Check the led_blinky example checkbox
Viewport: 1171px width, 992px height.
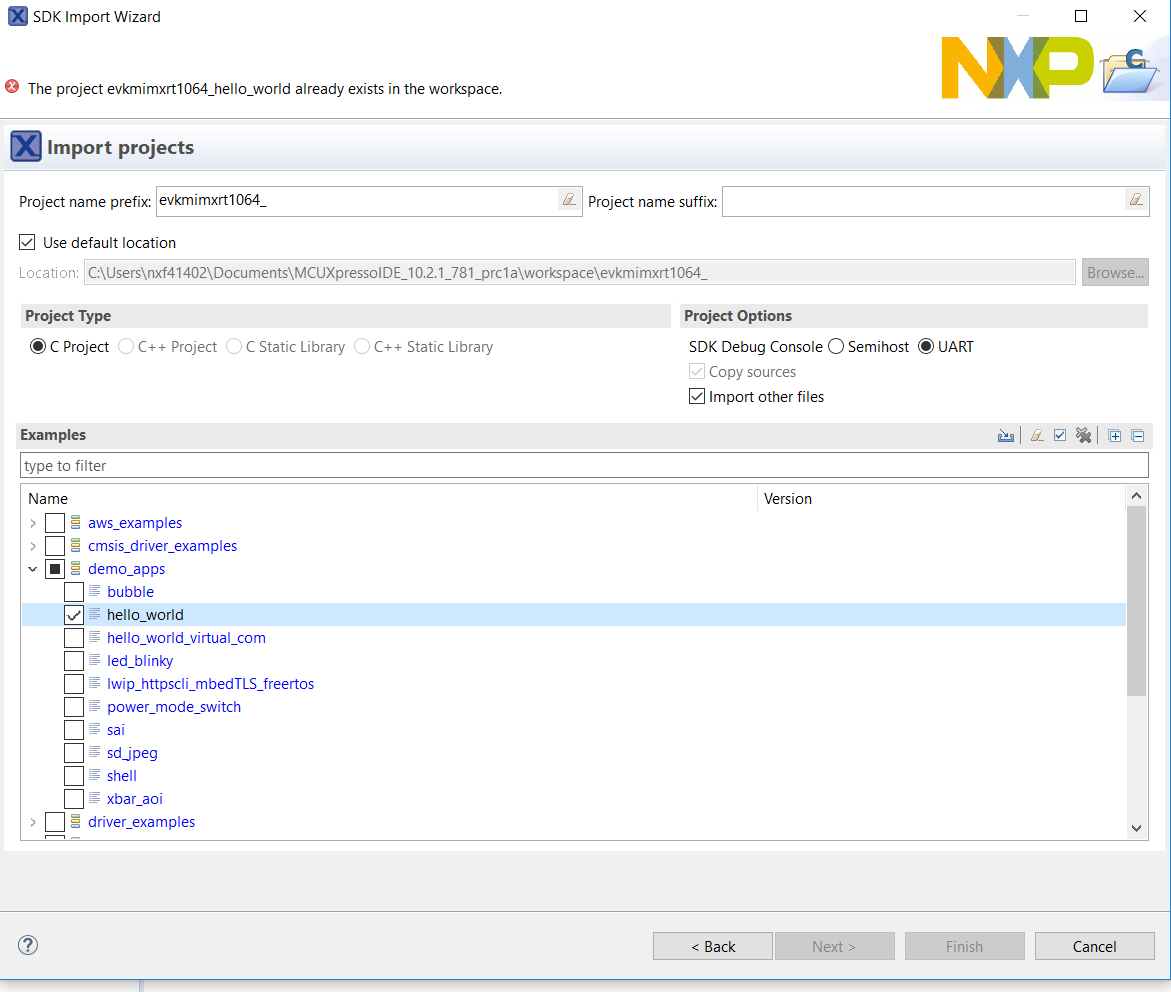tap(74, 661)
